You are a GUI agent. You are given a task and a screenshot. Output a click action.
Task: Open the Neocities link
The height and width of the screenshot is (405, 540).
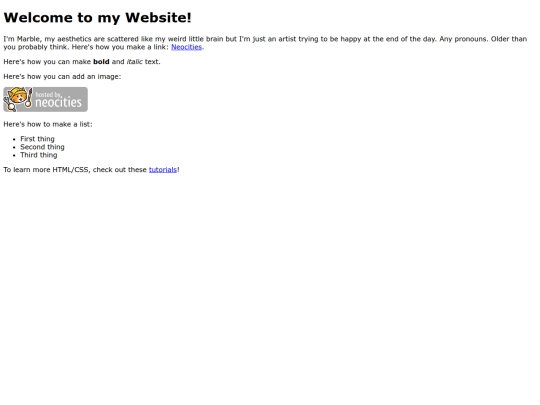[x=186, y=47]
